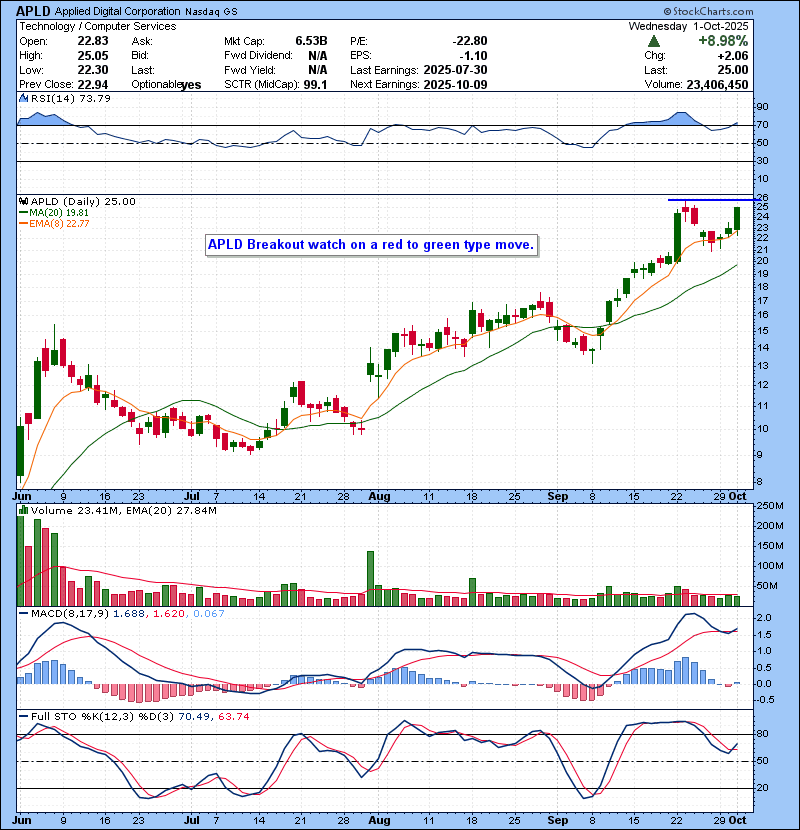The height and width of the screenshot is (830, 800).
Task: Click the Open price value 22.83
Action: pyautogui.click(x=93, y=41)
